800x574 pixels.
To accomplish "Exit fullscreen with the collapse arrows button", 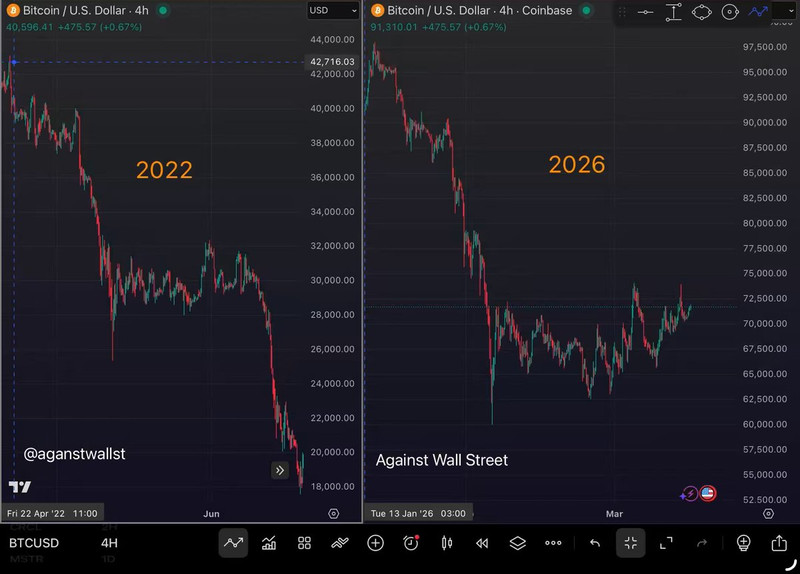I will click(x=631, y=543).
